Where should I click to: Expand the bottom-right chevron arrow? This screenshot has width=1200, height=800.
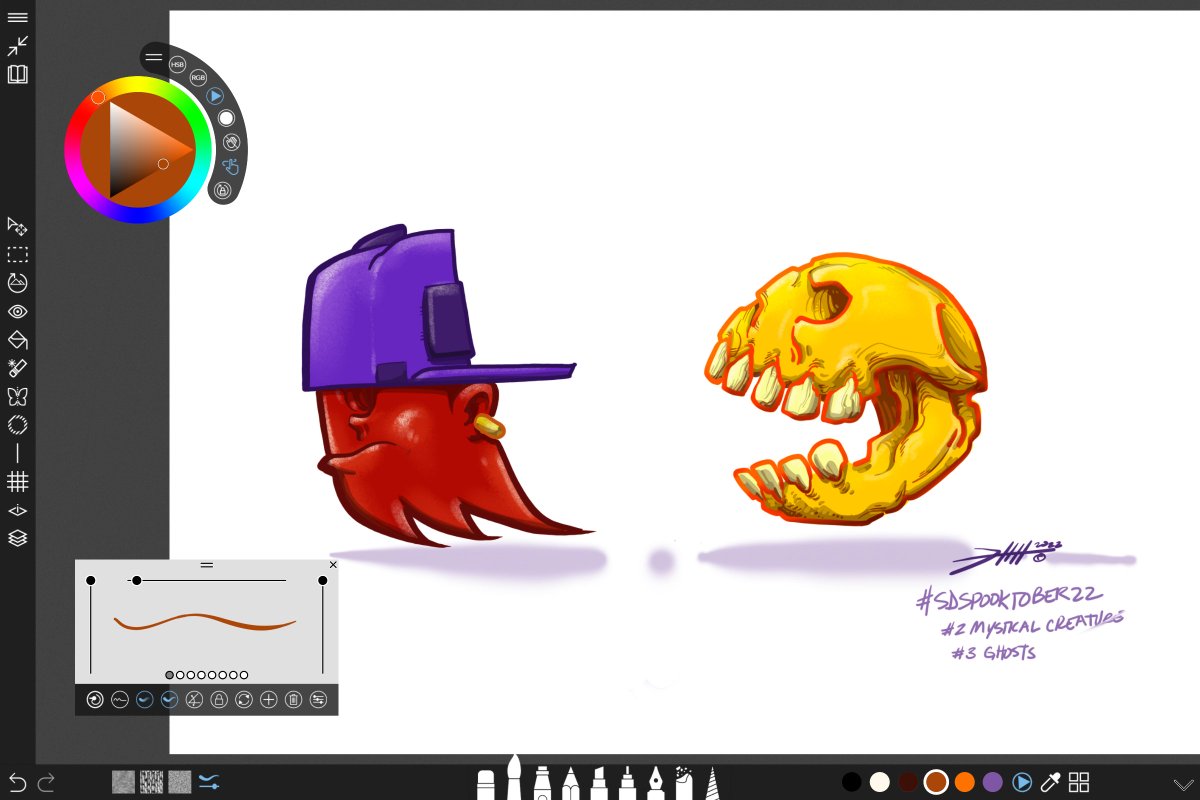click(x=1183, y=784)
